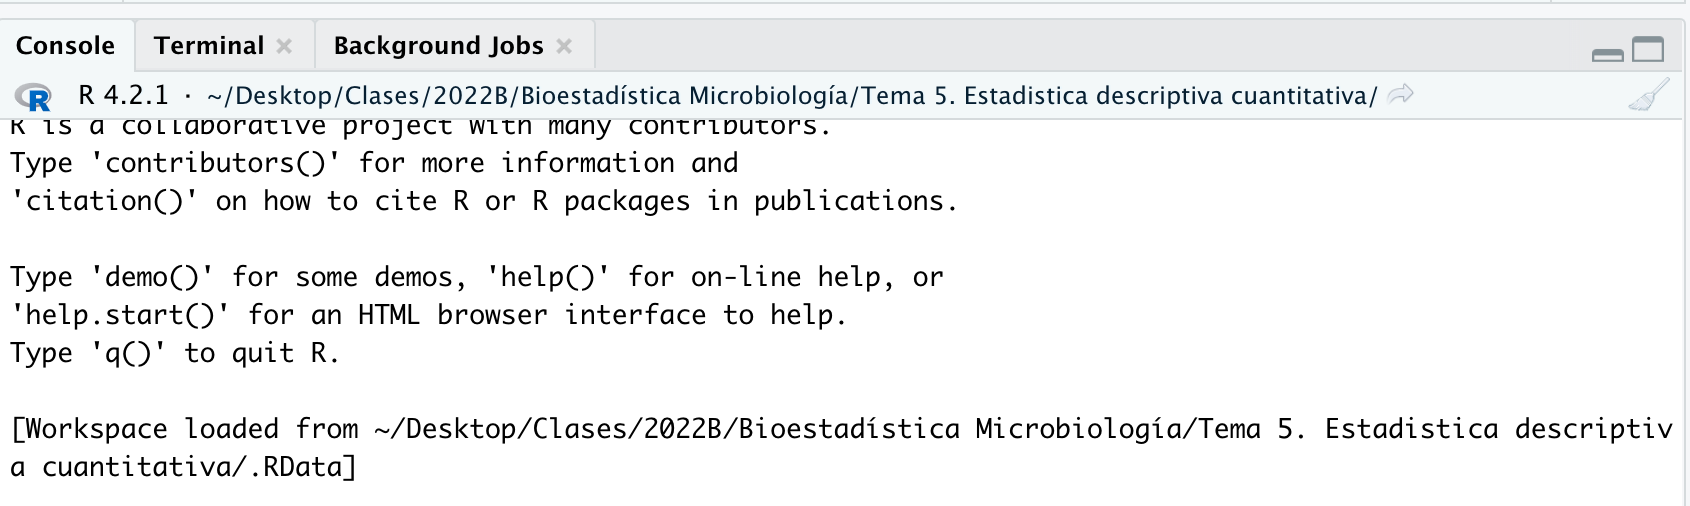
Task: Close the Terminal tab
Action: coord(284,46)
